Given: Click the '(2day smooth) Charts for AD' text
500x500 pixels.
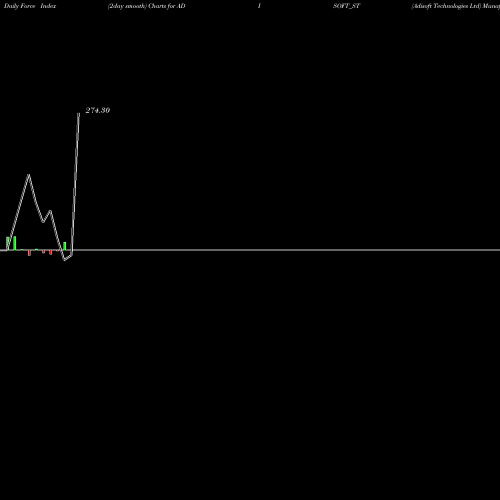Looking at the screenshot, I should pos(146,6).
